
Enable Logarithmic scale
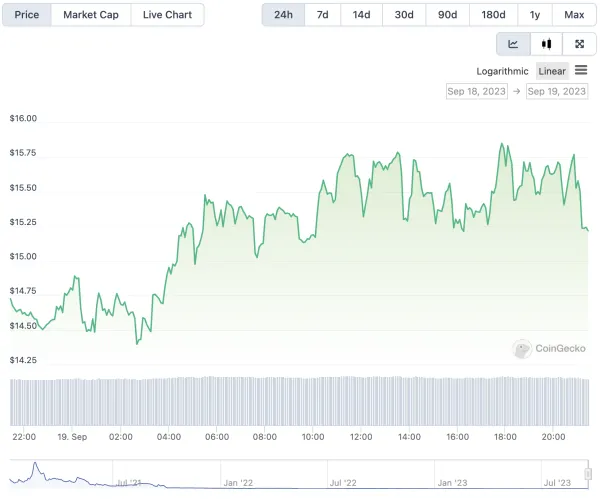click(x=502, y=71)
